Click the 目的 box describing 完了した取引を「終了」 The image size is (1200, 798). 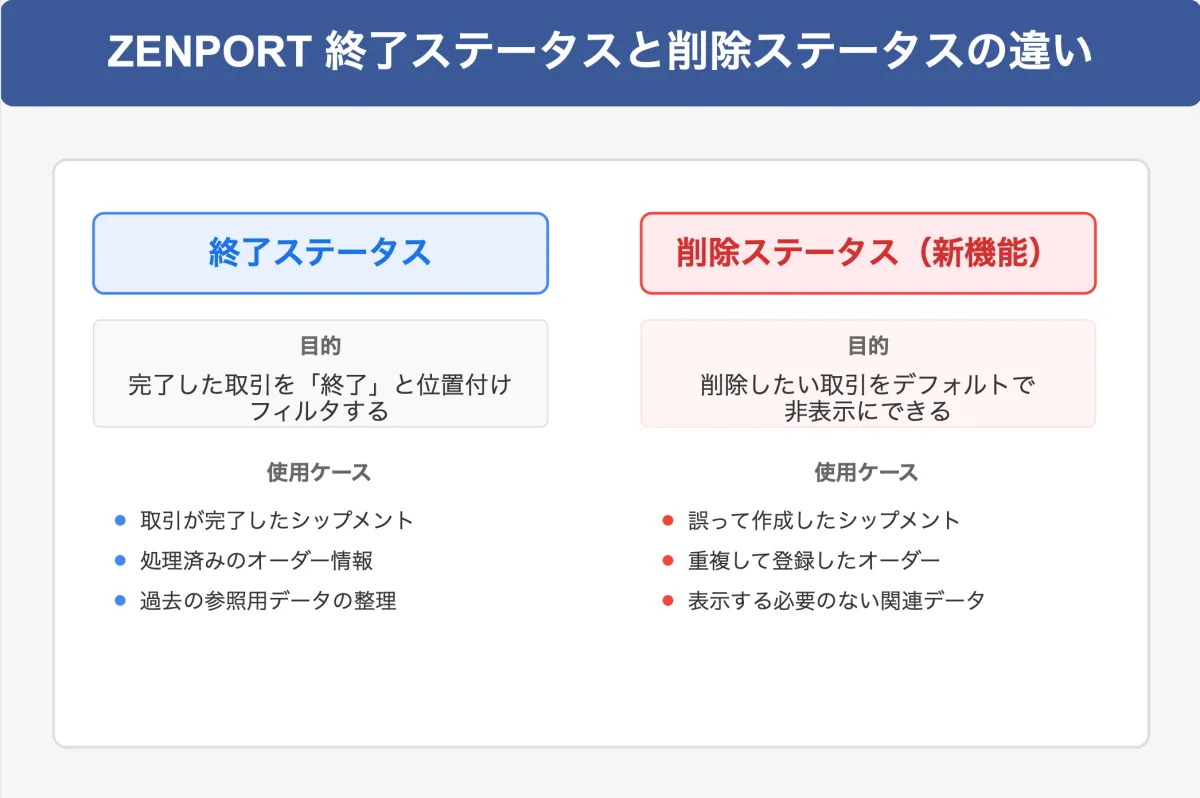(x=320, y=374)
